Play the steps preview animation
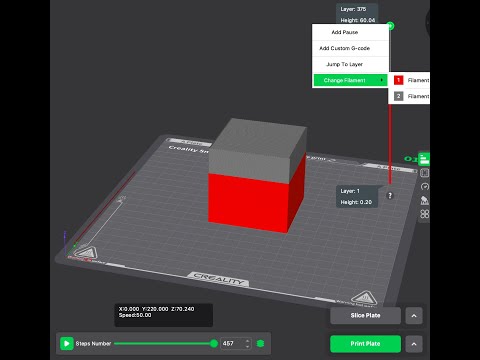 [67, 343]
